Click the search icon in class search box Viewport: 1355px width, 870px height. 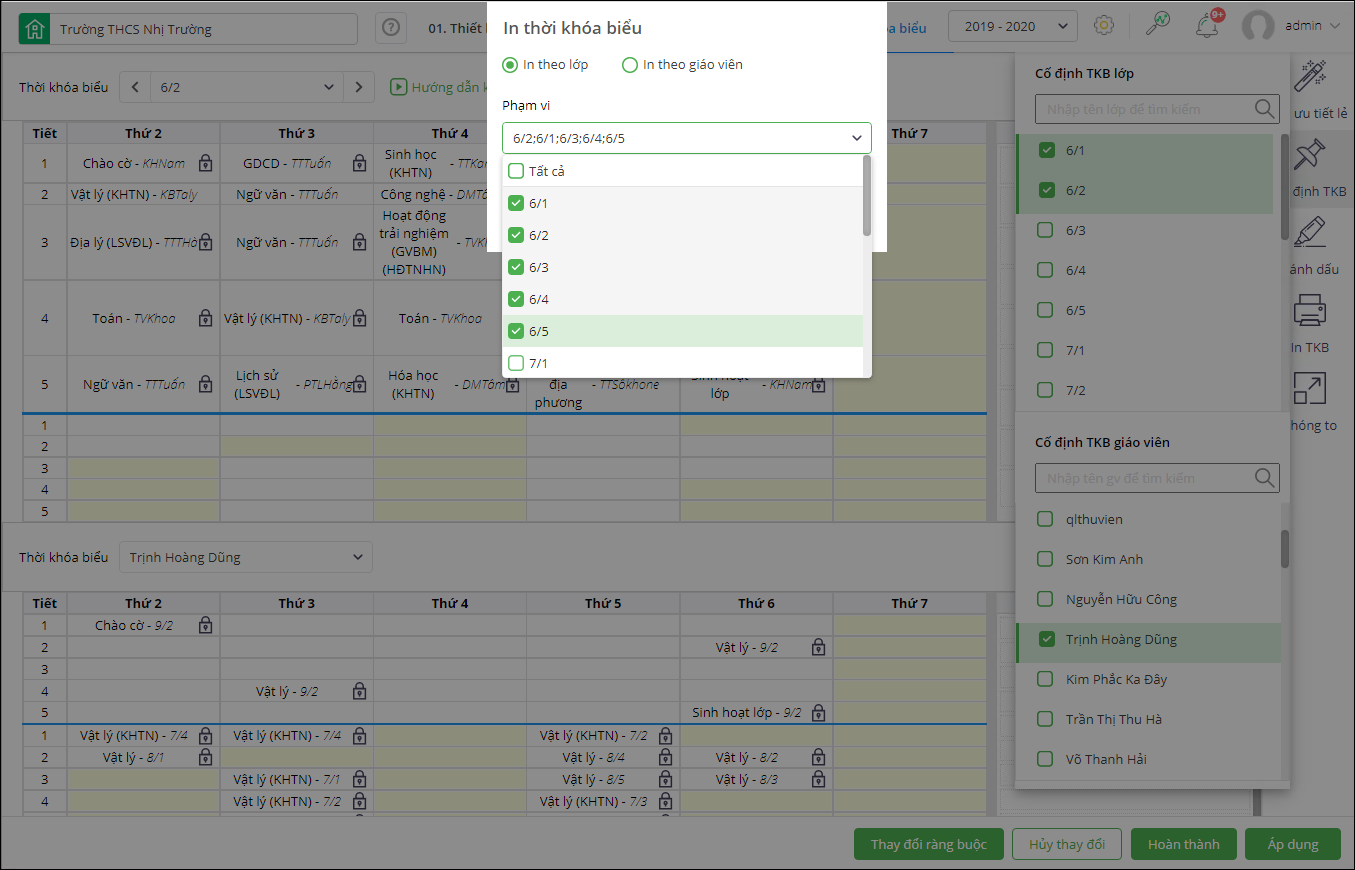coord(1265,109)
